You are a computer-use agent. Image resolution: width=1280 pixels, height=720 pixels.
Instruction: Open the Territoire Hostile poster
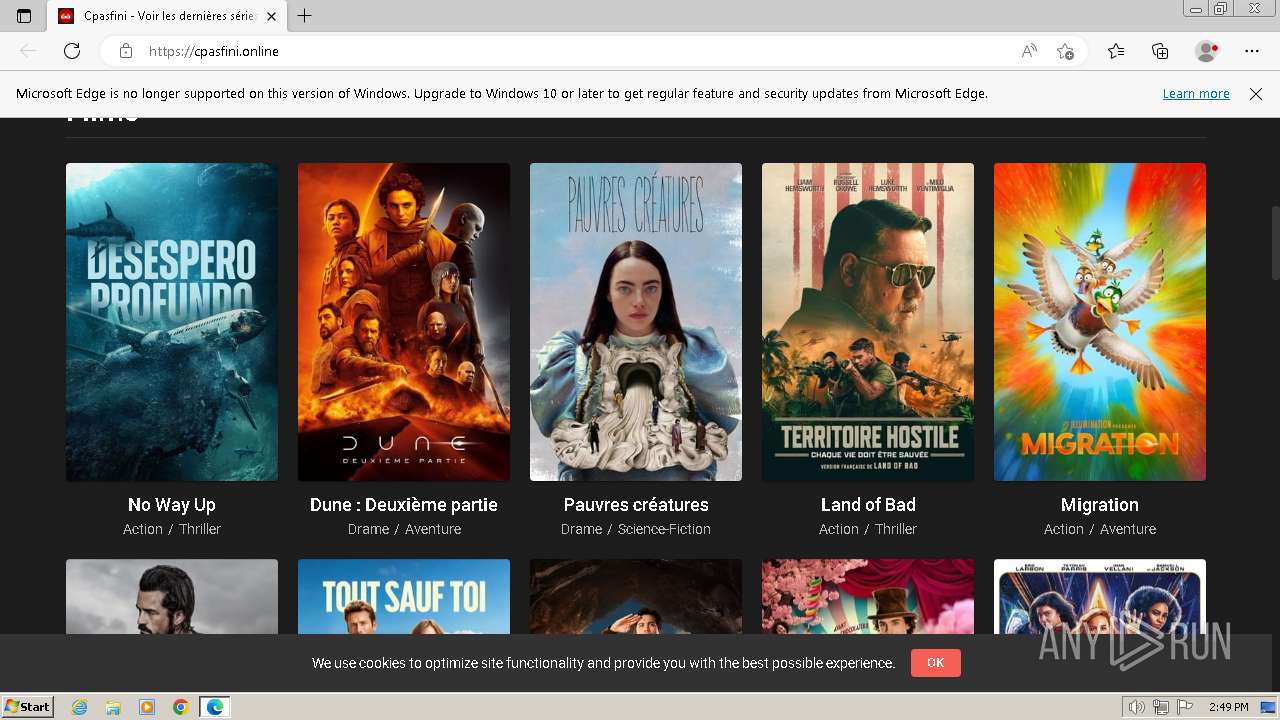click(x=868, y=322)
